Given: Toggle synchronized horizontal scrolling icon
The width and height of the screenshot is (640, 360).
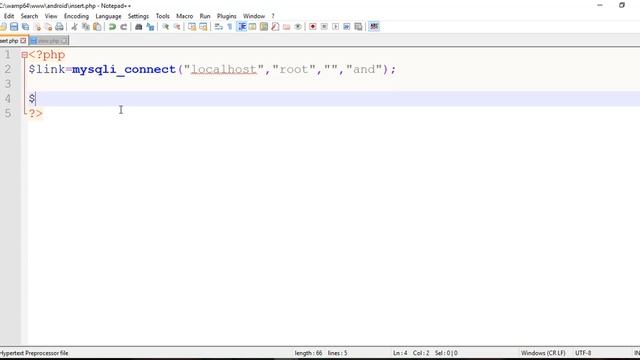Looking at the screenshot, I should point(203,27).
